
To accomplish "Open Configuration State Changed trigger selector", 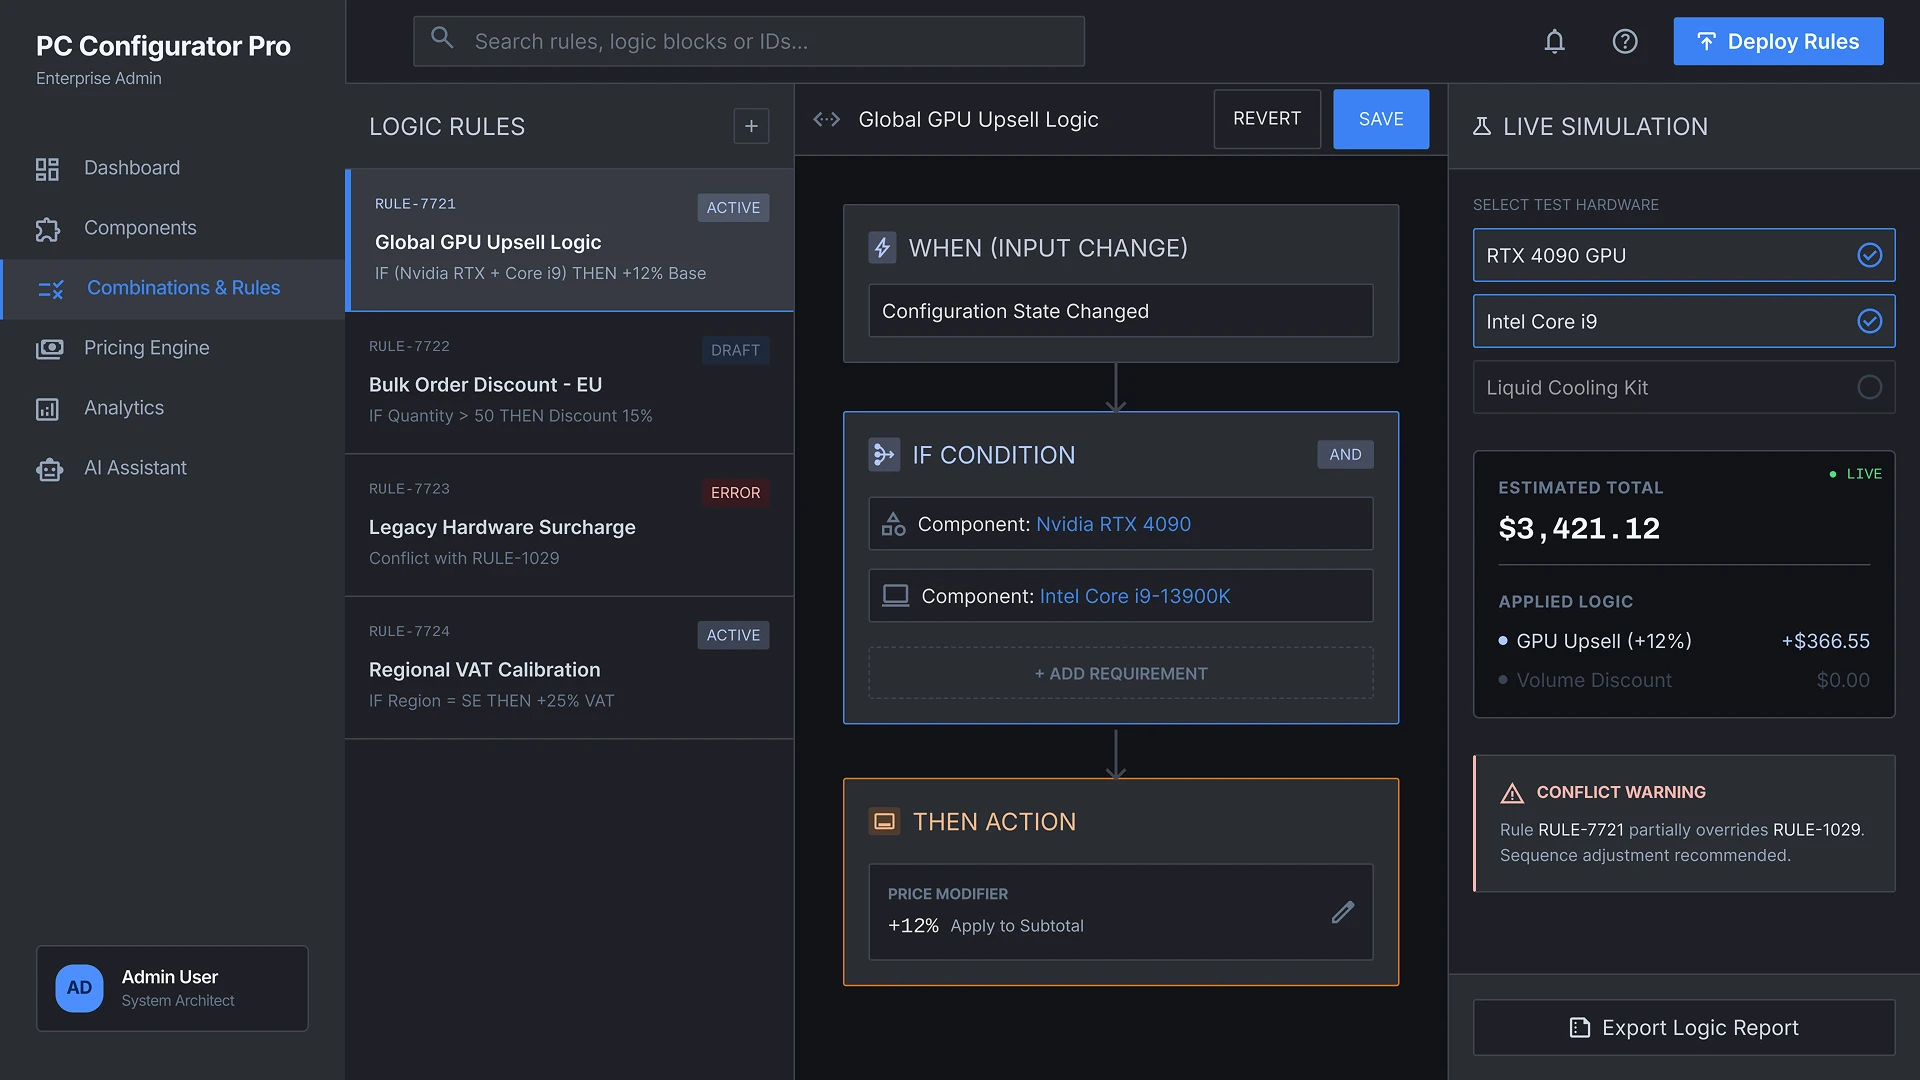I will pyautogui.click(x=1120, y=311).
